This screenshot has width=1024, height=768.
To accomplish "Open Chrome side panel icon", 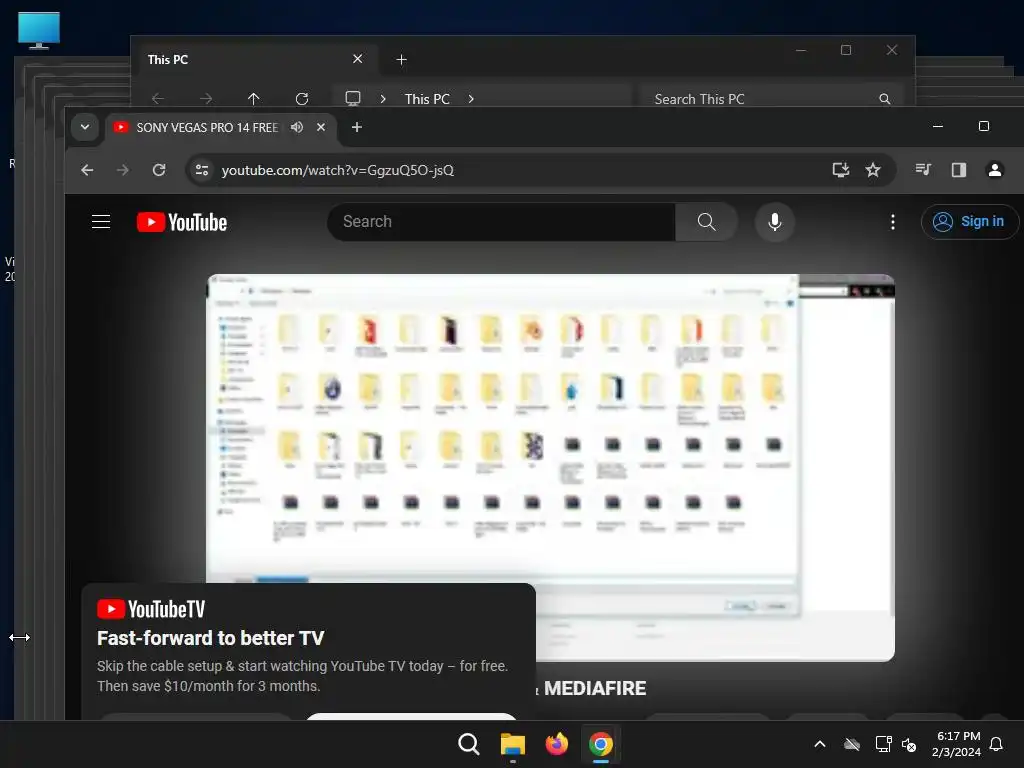I will tap(959, 170).
